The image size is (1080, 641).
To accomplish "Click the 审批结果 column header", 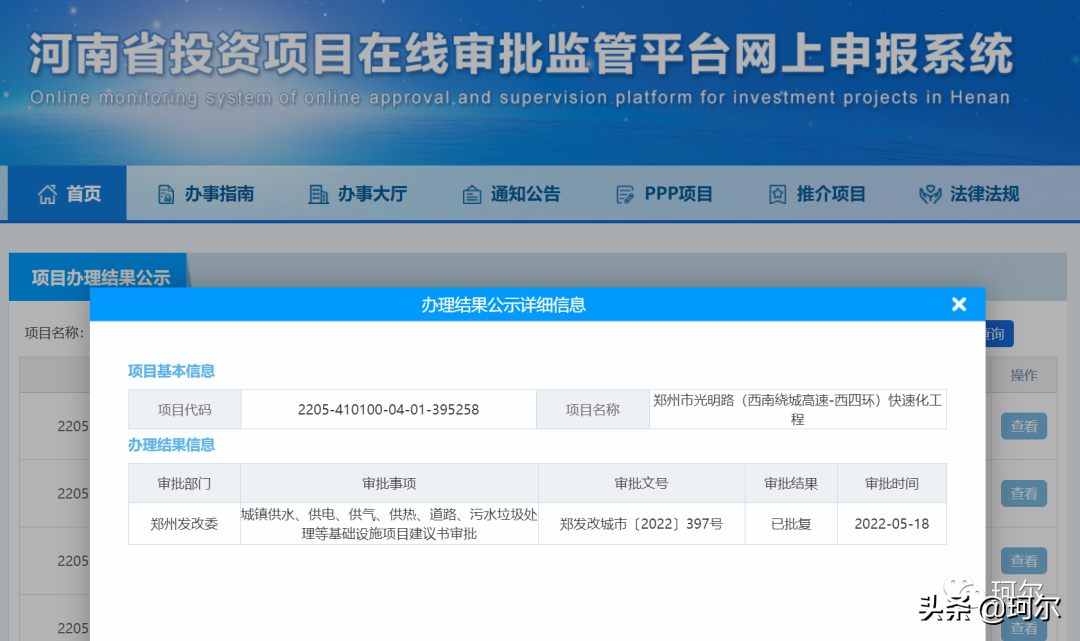I will (x=791, y=483).
